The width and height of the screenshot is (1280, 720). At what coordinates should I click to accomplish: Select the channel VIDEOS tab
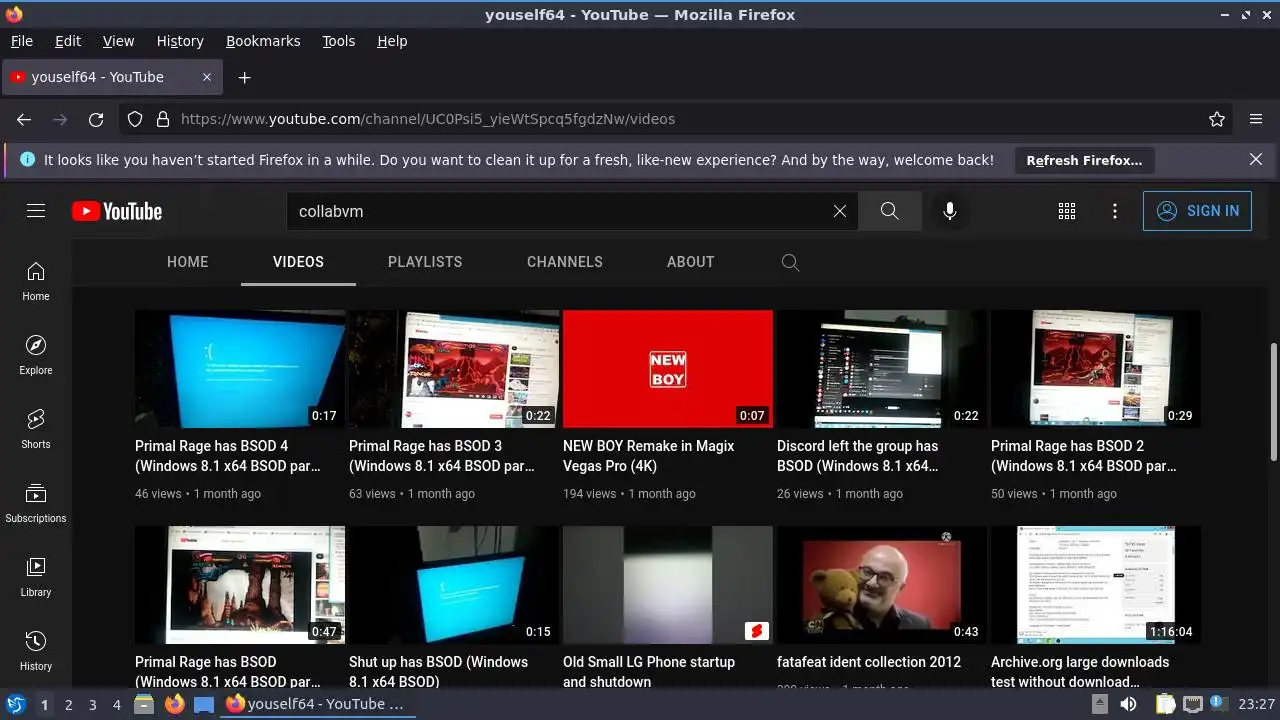pyautogui.click(x=298, y=262)
